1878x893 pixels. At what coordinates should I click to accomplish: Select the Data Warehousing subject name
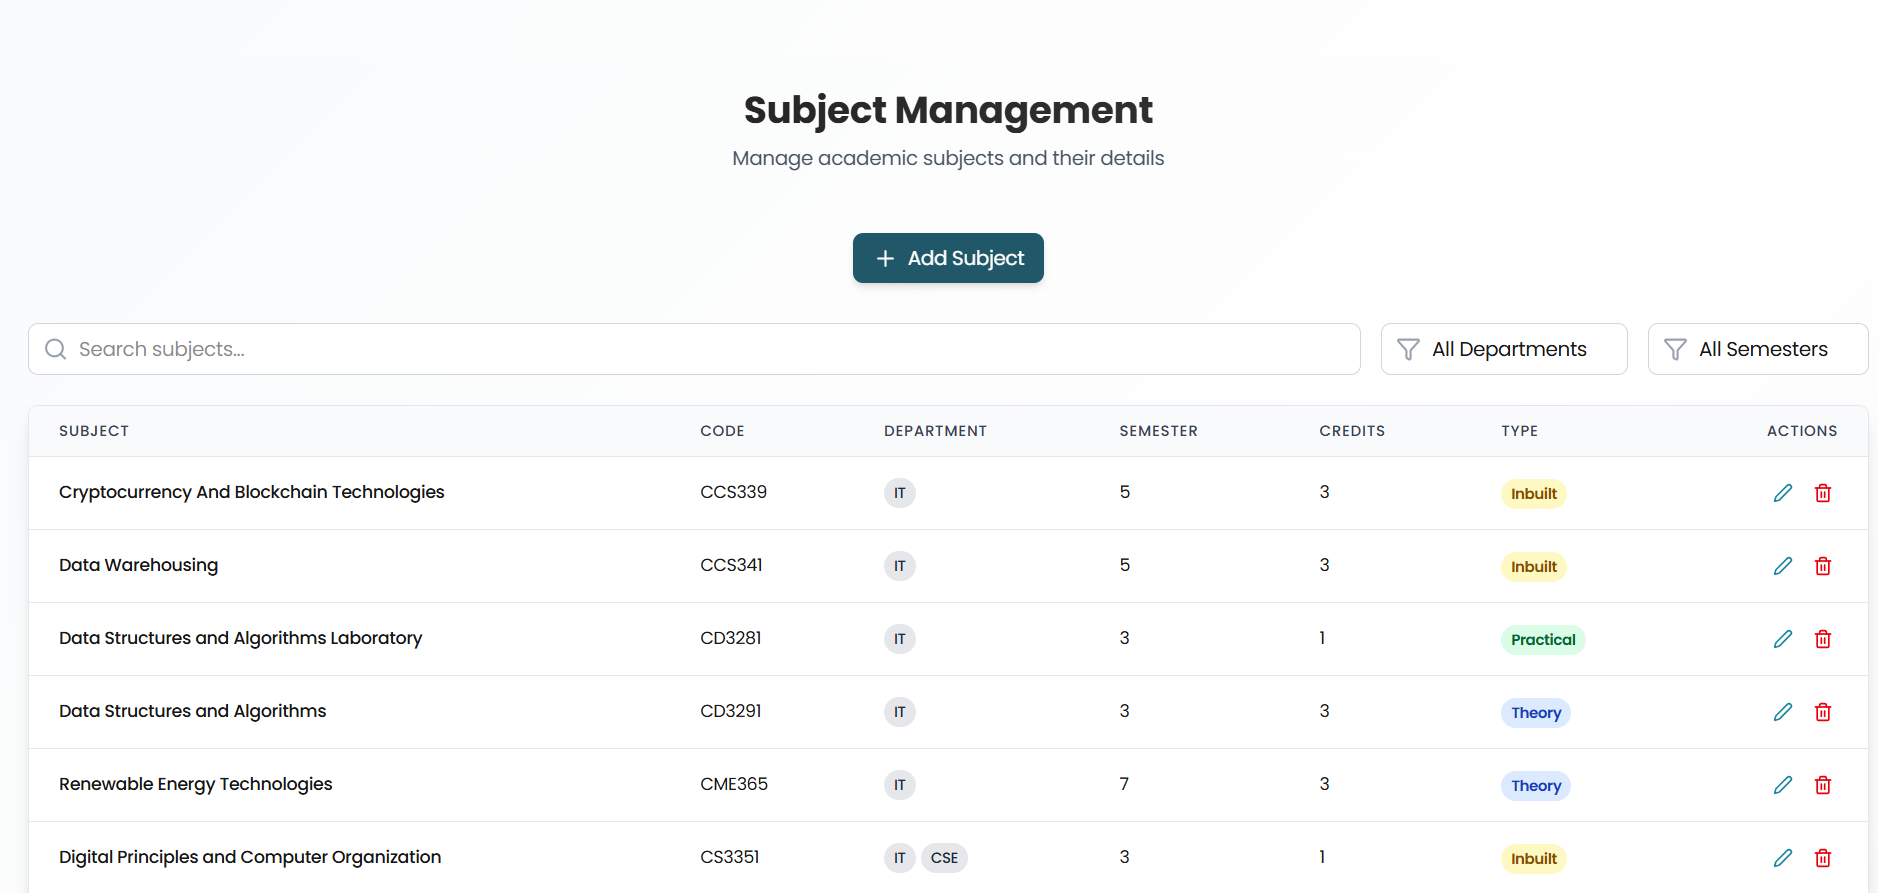(x=138, y=565)
